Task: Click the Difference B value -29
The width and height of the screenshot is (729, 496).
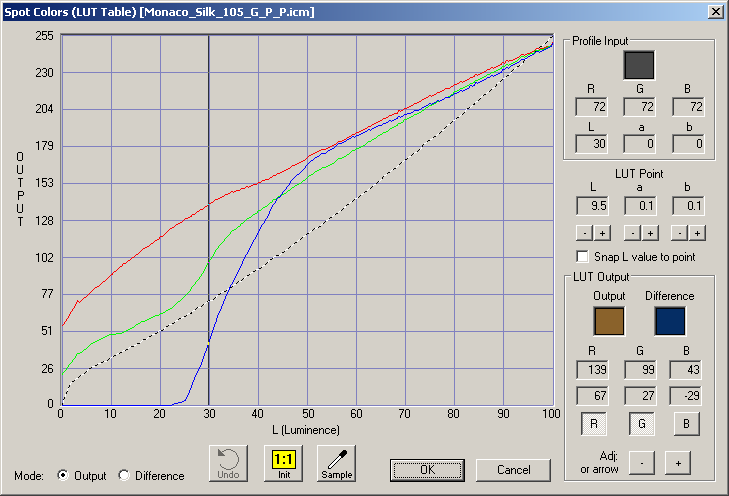Action: point(685,396)
